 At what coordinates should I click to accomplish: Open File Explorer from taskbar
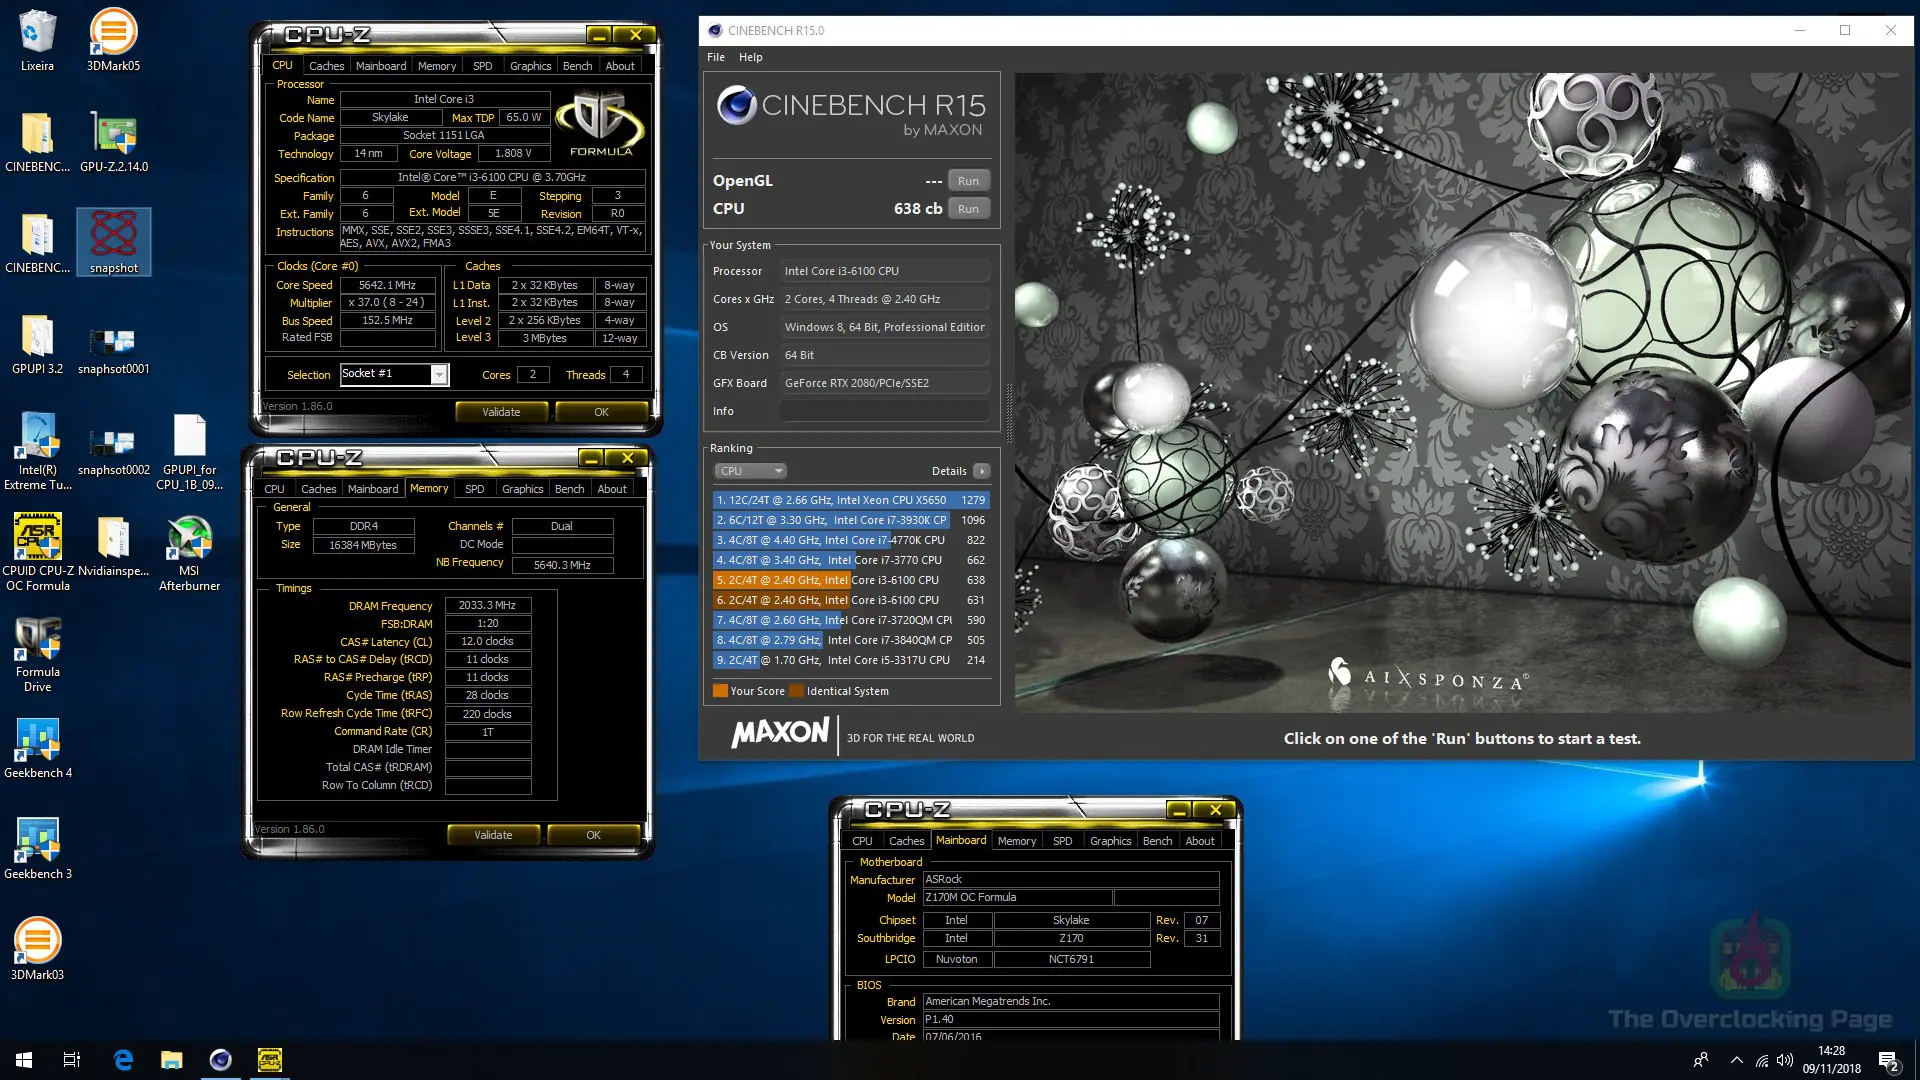[172, 1060]
